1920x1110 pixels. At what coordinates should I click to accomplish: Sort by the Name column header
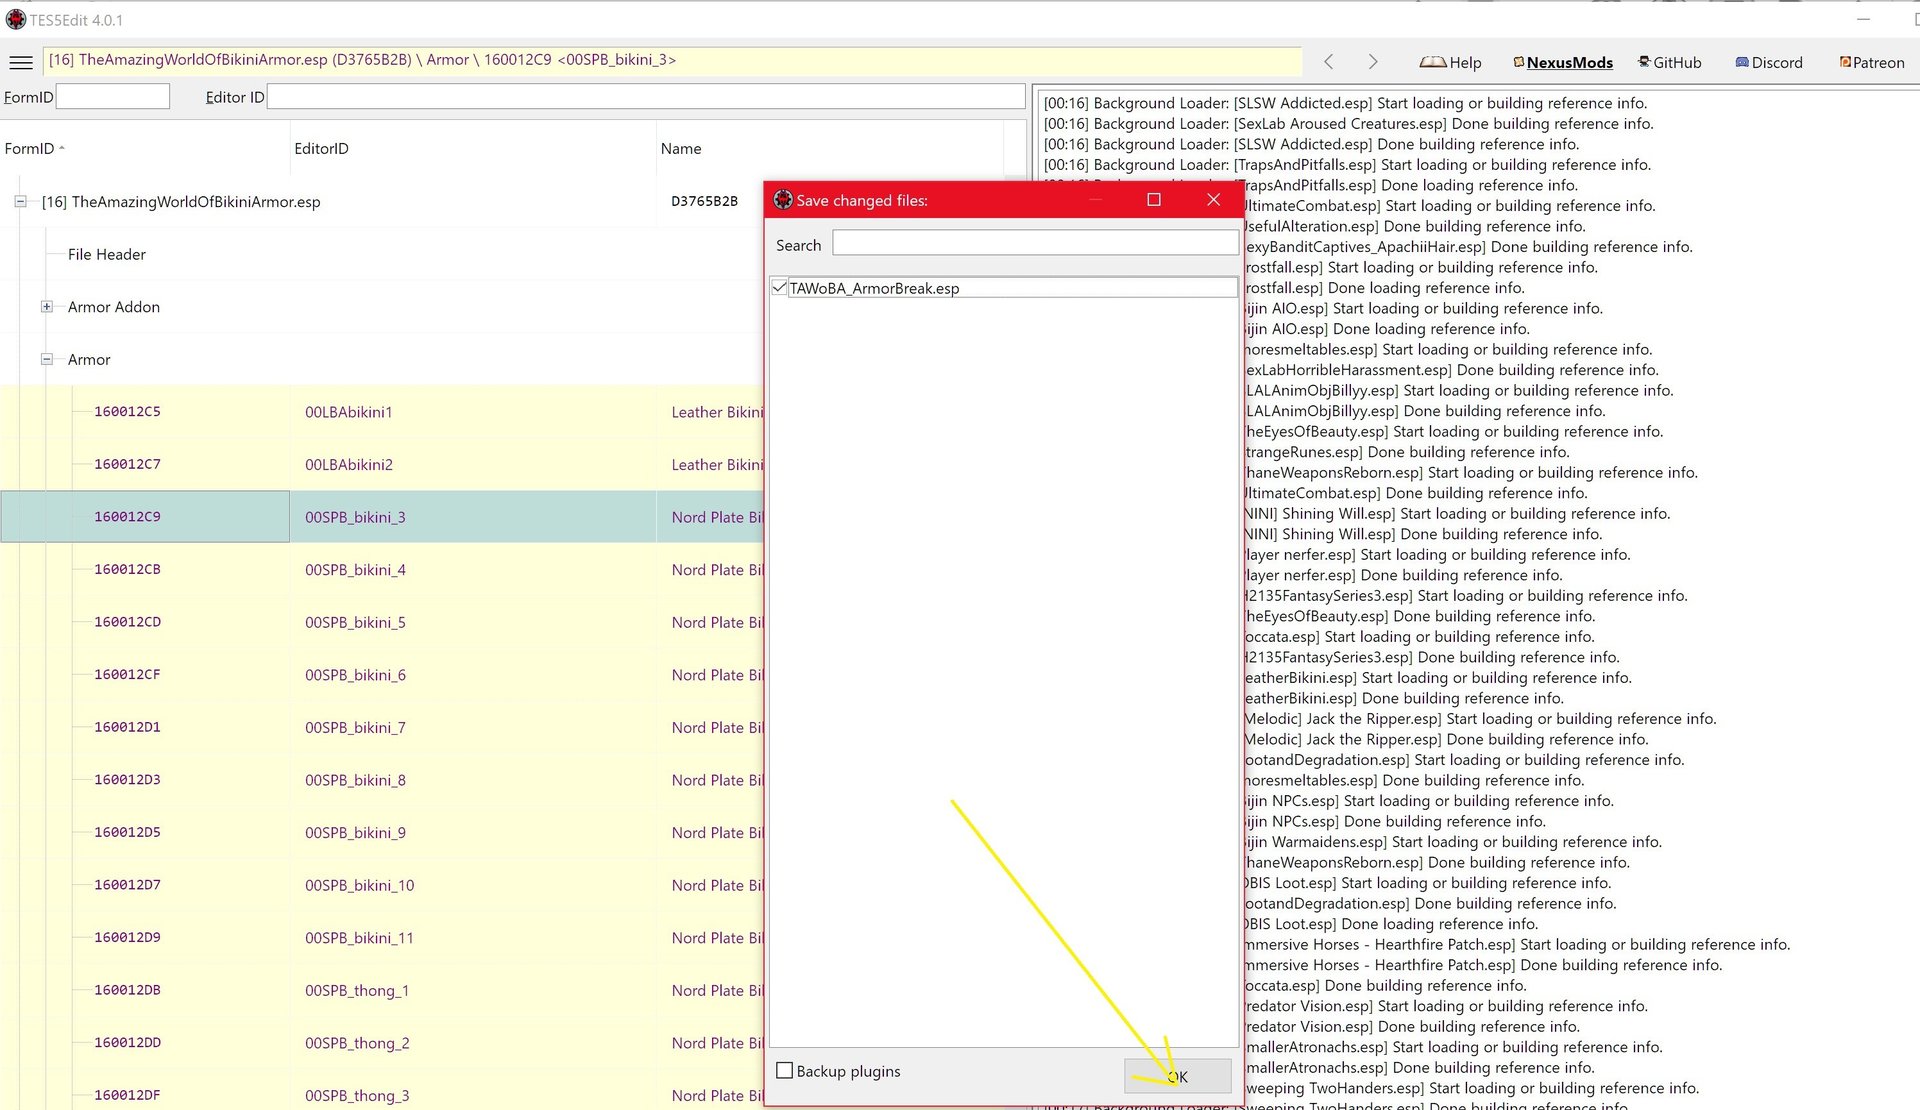[x=830, y=148]
